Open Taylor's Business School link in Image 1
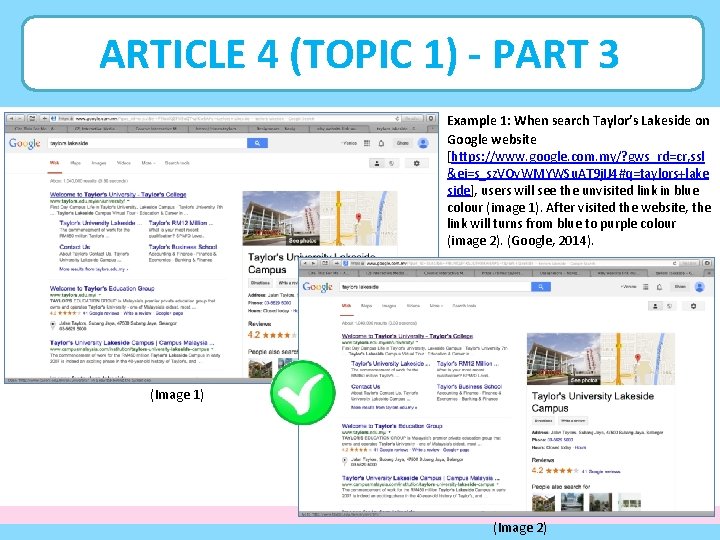The height and width of the screenshot is (540, 720). 183,247
